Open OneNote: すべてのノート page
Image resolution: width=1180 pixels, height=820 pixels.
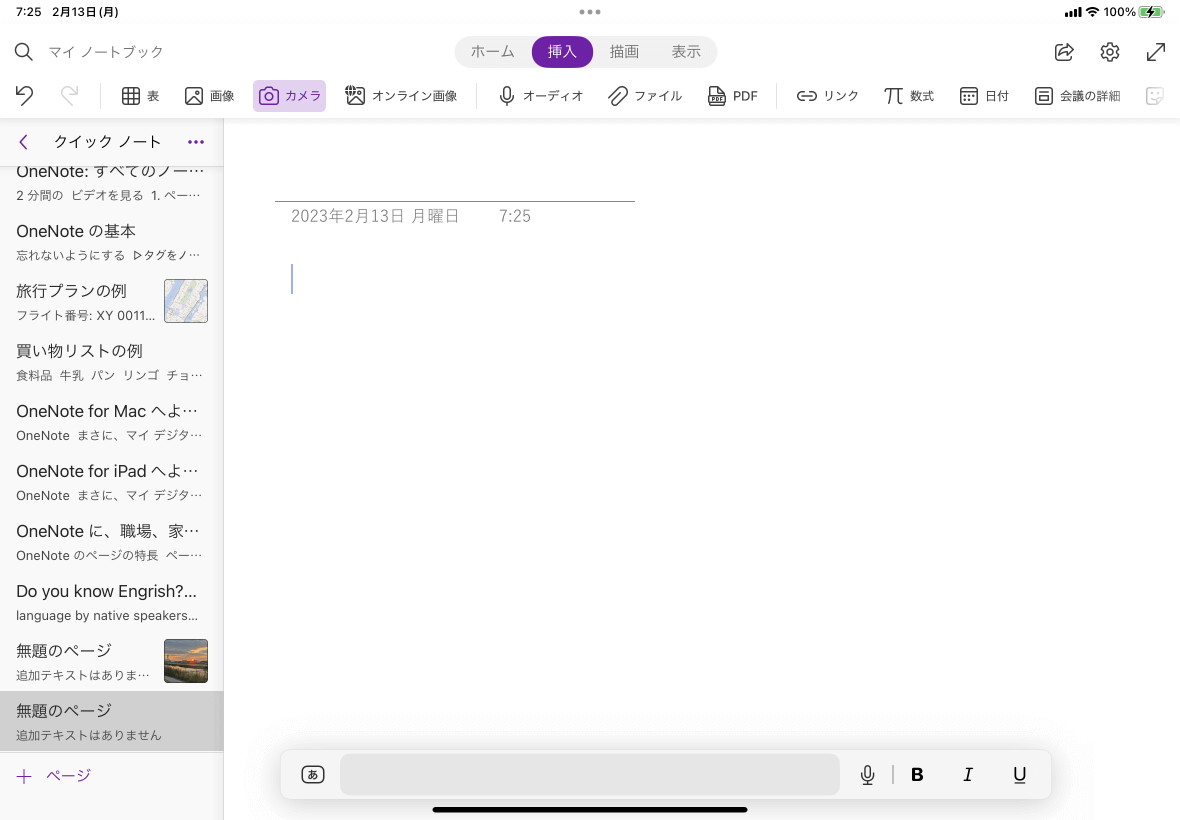[111, 186]
